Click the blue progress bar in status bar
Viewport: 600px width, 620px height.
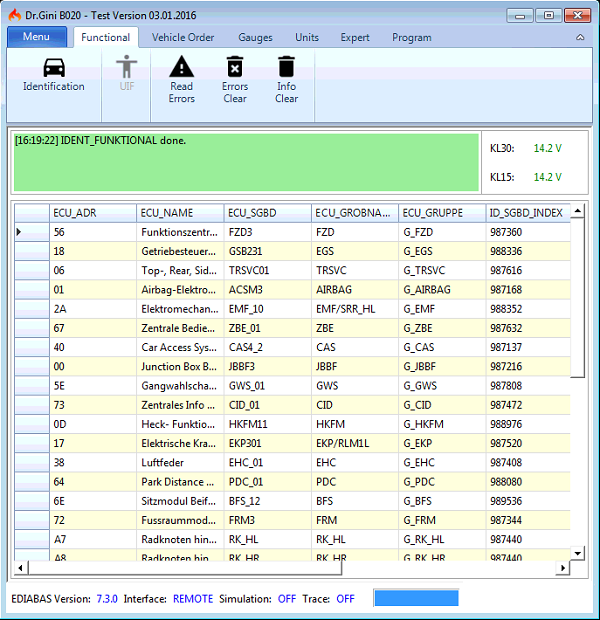pyautogui.click(x=416, y=598)
